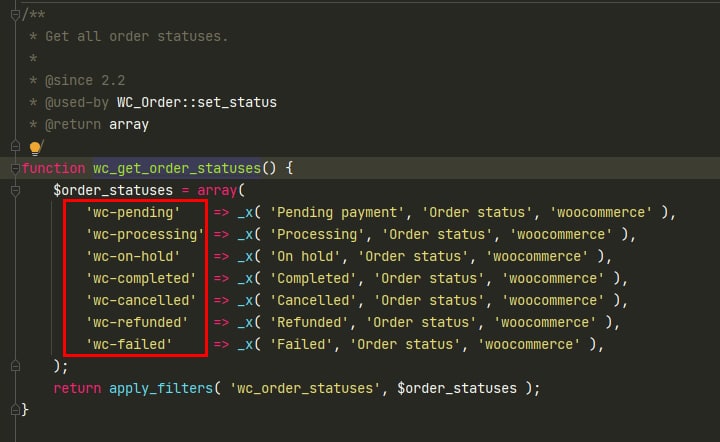
Task: Click the 'On hold' label string
Action: [x=305, y=256]
